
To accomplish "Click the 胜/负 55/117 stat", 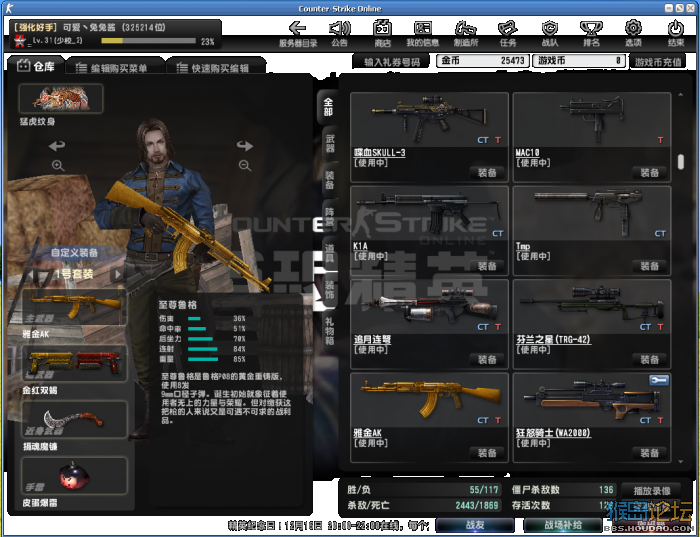I will point(423,490).
